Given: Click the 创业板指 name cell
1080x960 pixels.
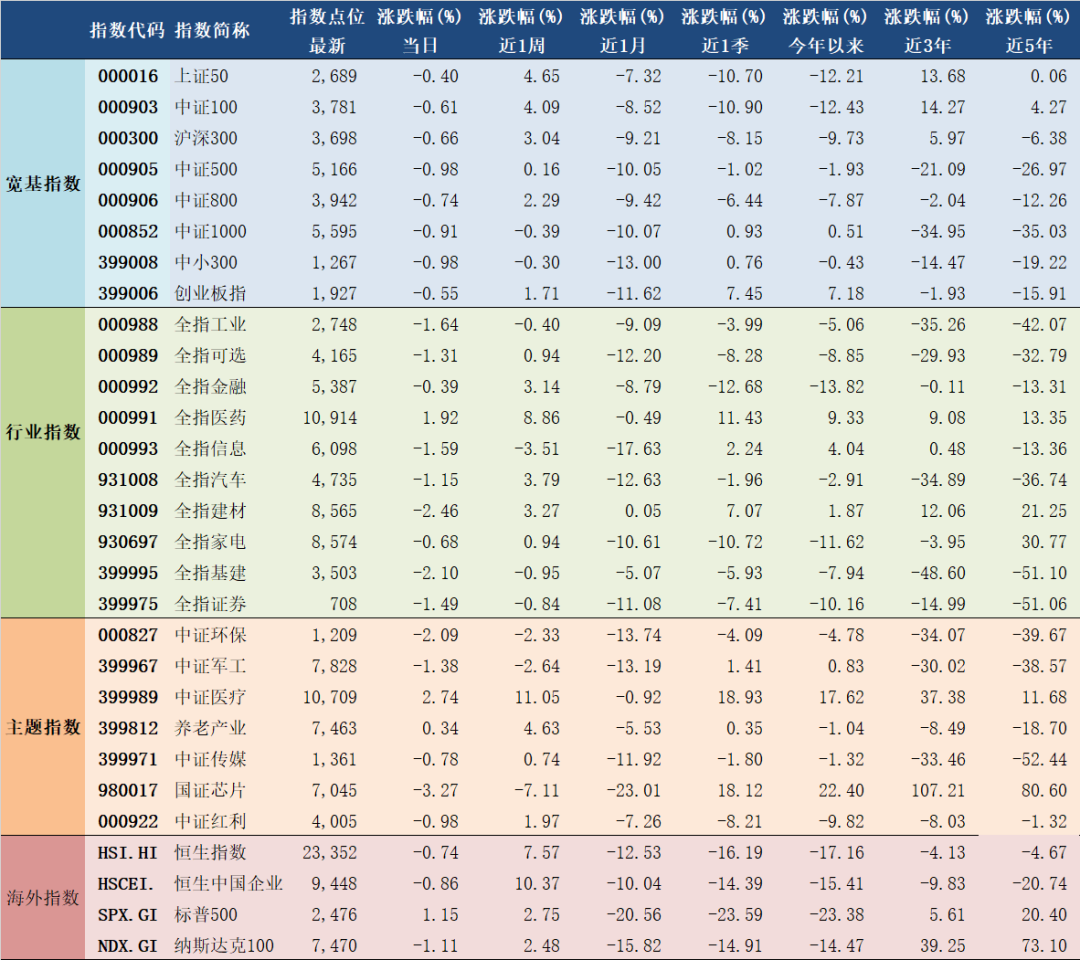Looking at the screenshot, I should tap(210, 293).
